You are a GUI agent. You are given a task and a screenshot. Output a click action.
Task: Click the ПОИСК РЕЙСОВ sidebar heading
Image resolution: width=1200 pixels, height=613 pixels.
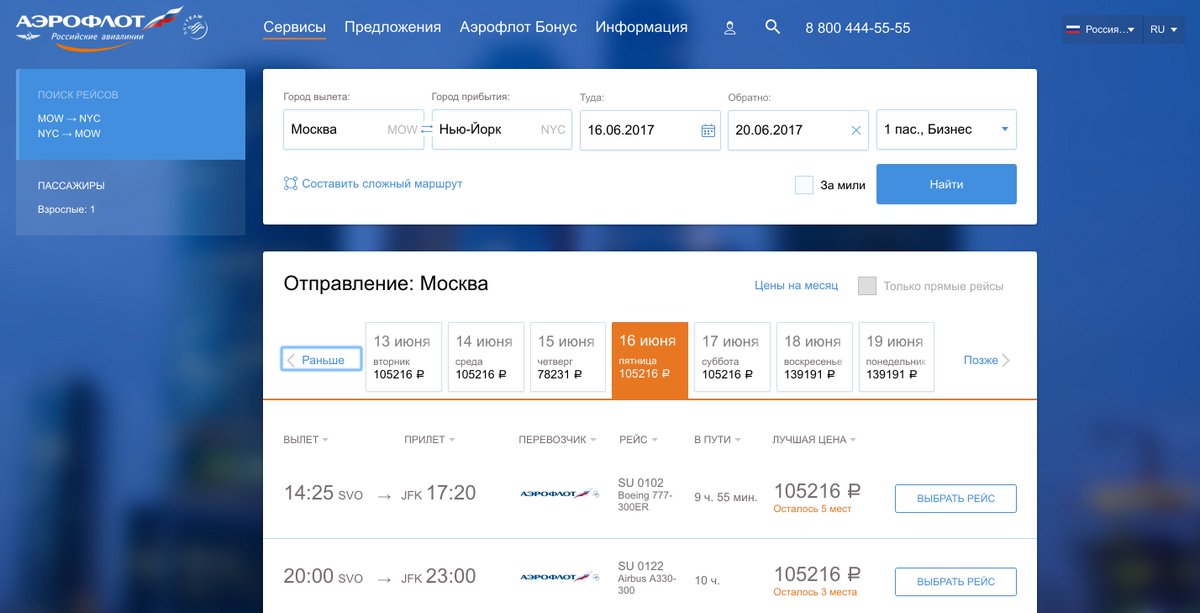coord(78,95)
